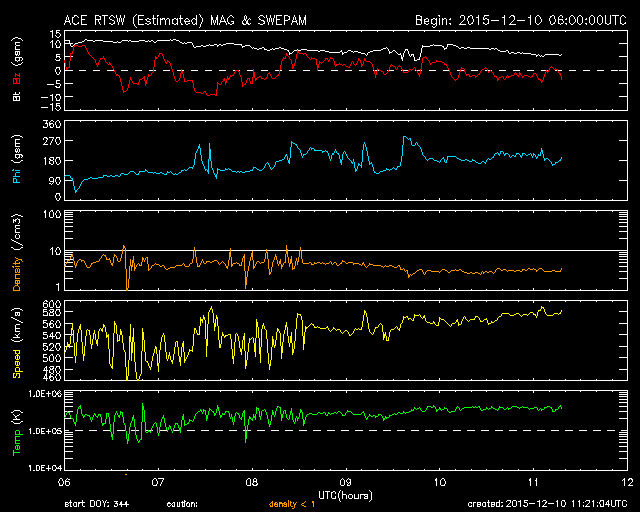Click the "UTC(hours)" axis title
The height and width of the screenshot is (512, 640).
345,496
